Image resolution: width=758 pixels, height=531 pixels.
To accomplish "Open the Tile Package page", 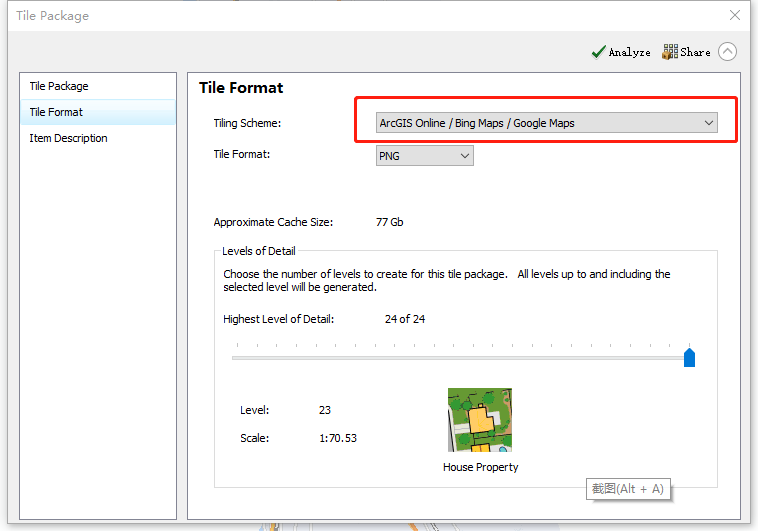I will click(x=98, y=86).
